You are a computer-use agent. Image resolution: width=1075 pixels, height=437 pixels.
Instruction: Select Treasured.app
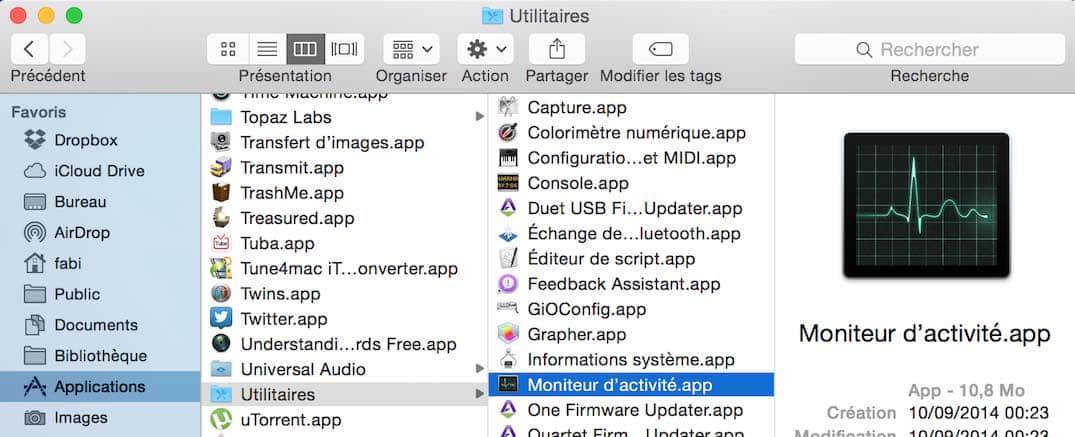[x=344, y=218]
